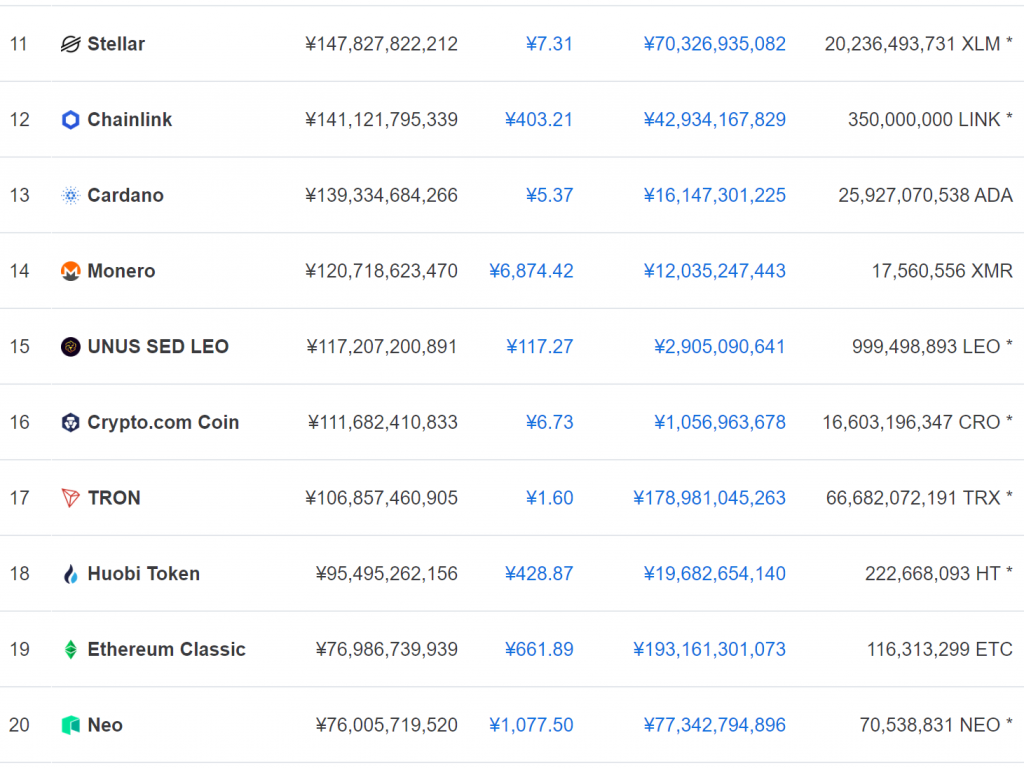1024x768 pixels.
Task: Click Neo price ¥1,077.50
Action: click(531, 726)
